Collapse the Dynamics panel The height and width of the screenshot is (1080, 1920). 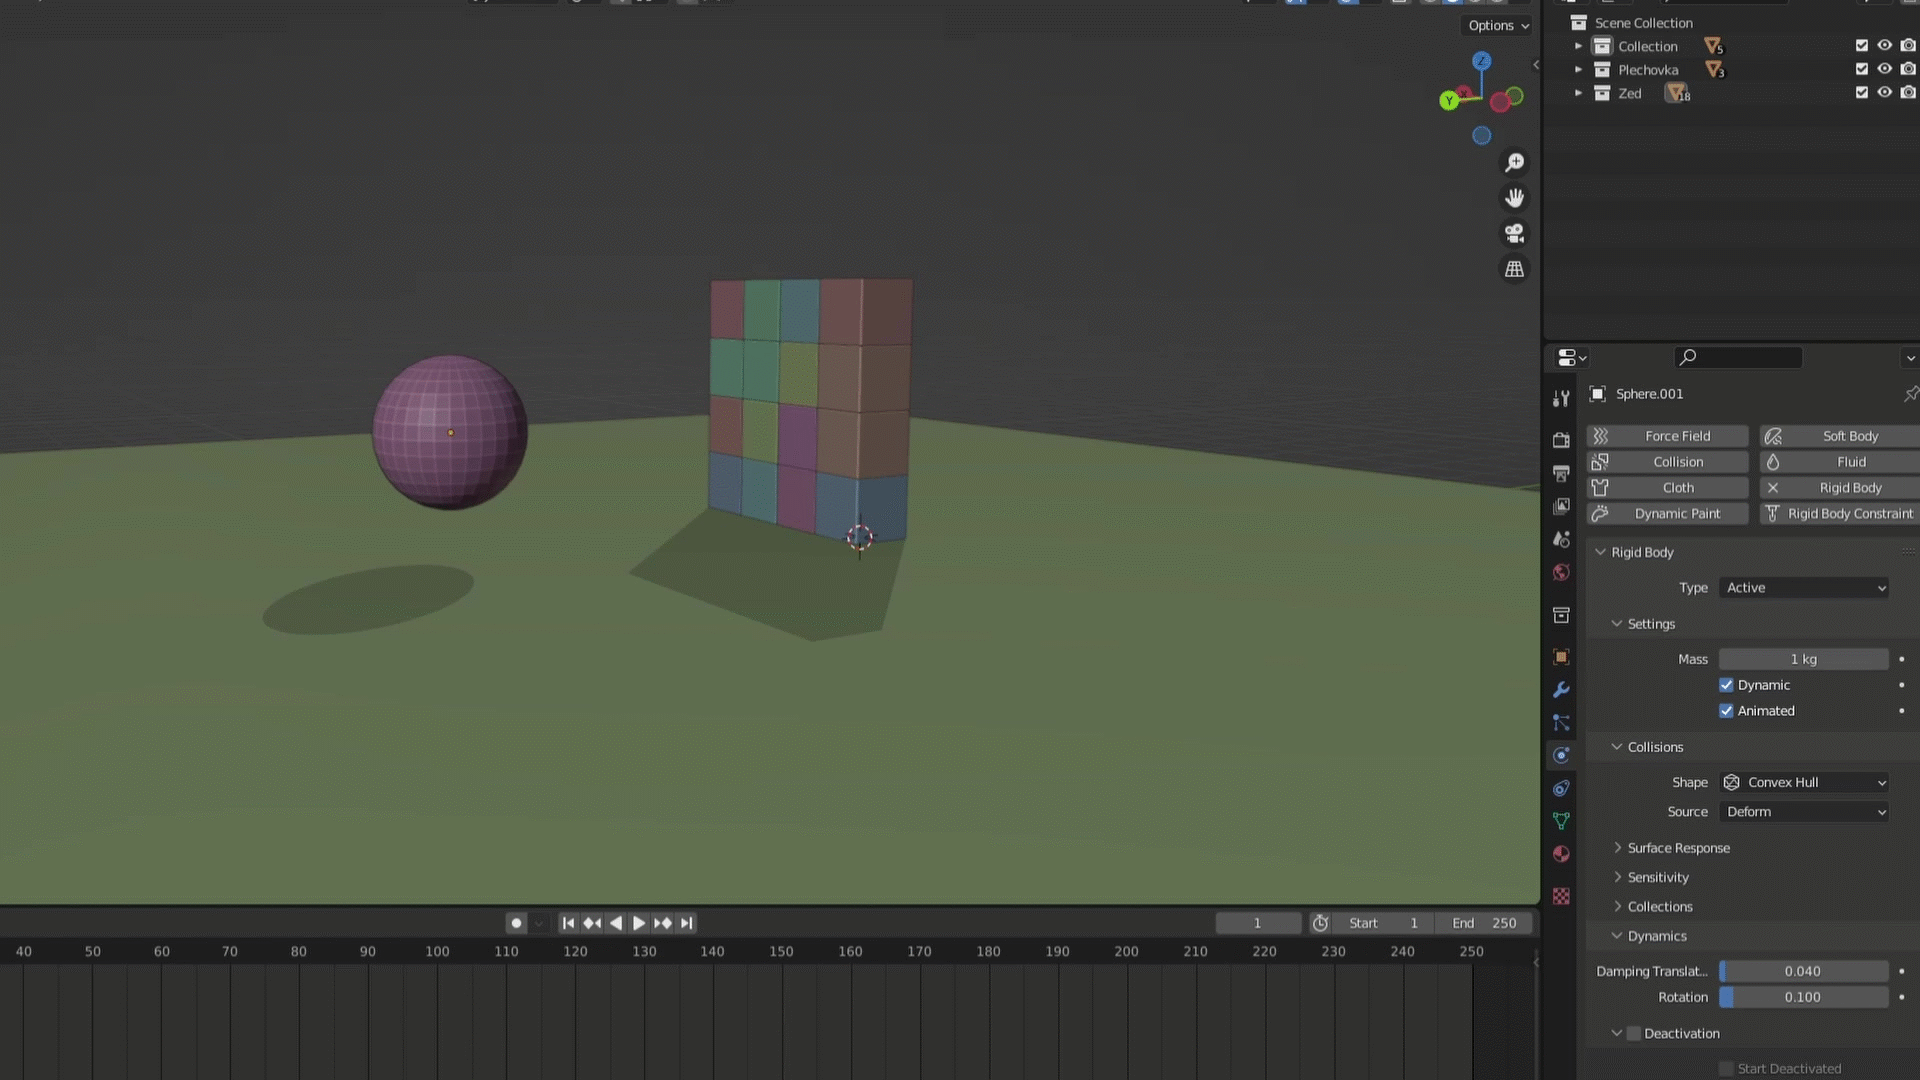click(x=1656, y=936)
